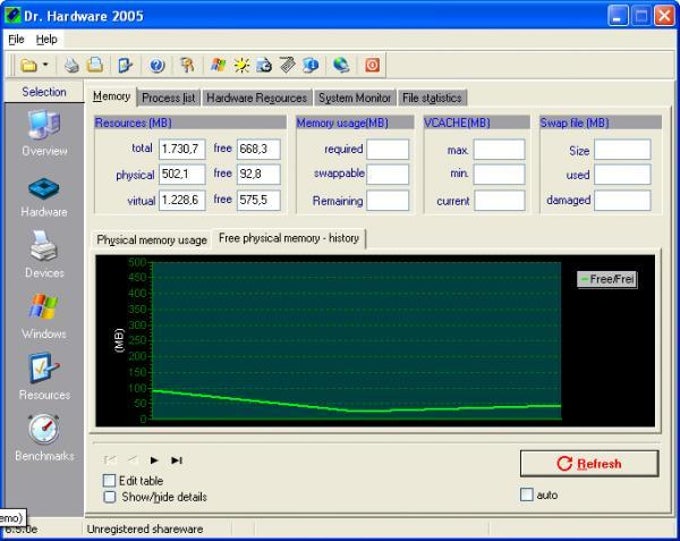
Task: Click the total free field 668,3
Action: (258, 150)
